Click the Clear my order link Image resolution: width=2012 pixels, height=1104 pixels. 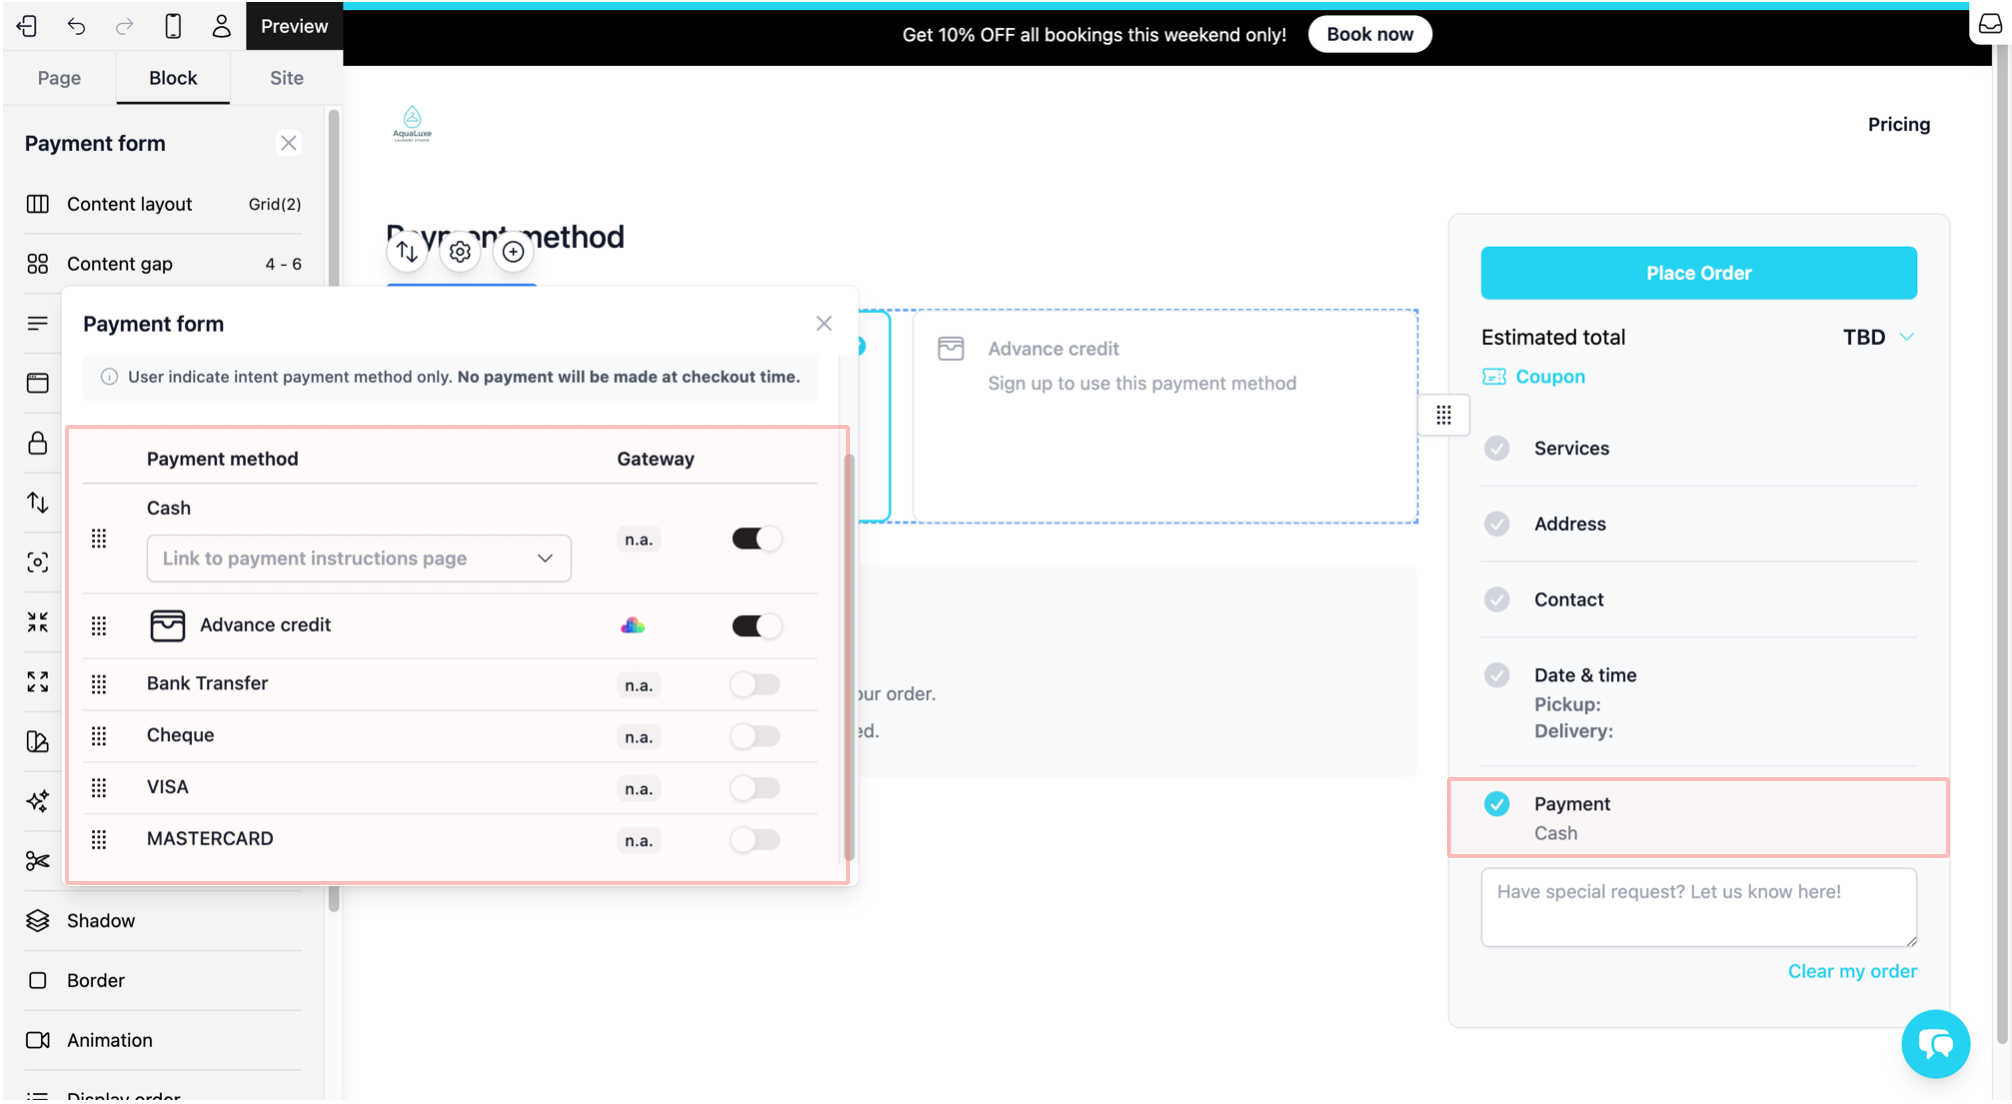1852,971
